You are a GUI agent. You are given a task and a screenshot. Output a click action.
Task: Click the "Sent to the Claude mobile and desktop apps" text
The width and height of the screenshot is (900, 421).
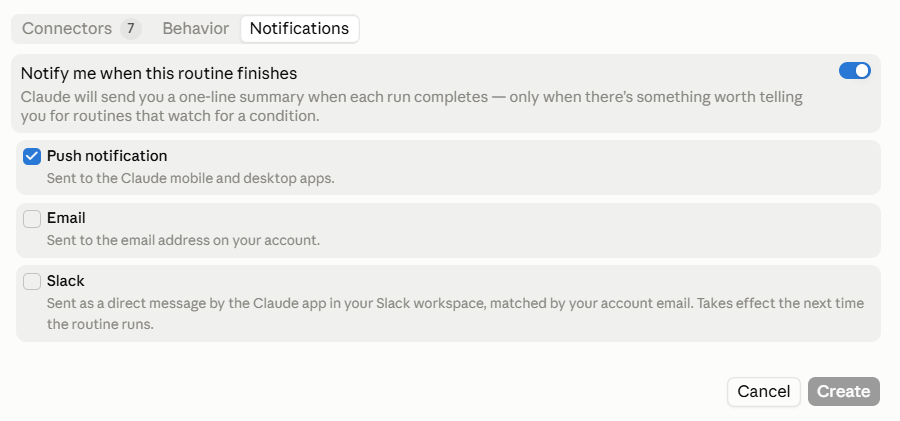tap(191, 178)
